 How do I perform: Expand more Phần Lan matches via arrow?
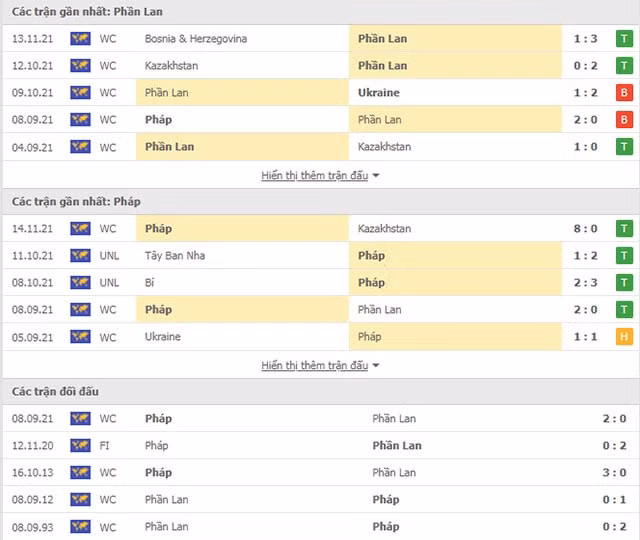[x=376, y=176]
